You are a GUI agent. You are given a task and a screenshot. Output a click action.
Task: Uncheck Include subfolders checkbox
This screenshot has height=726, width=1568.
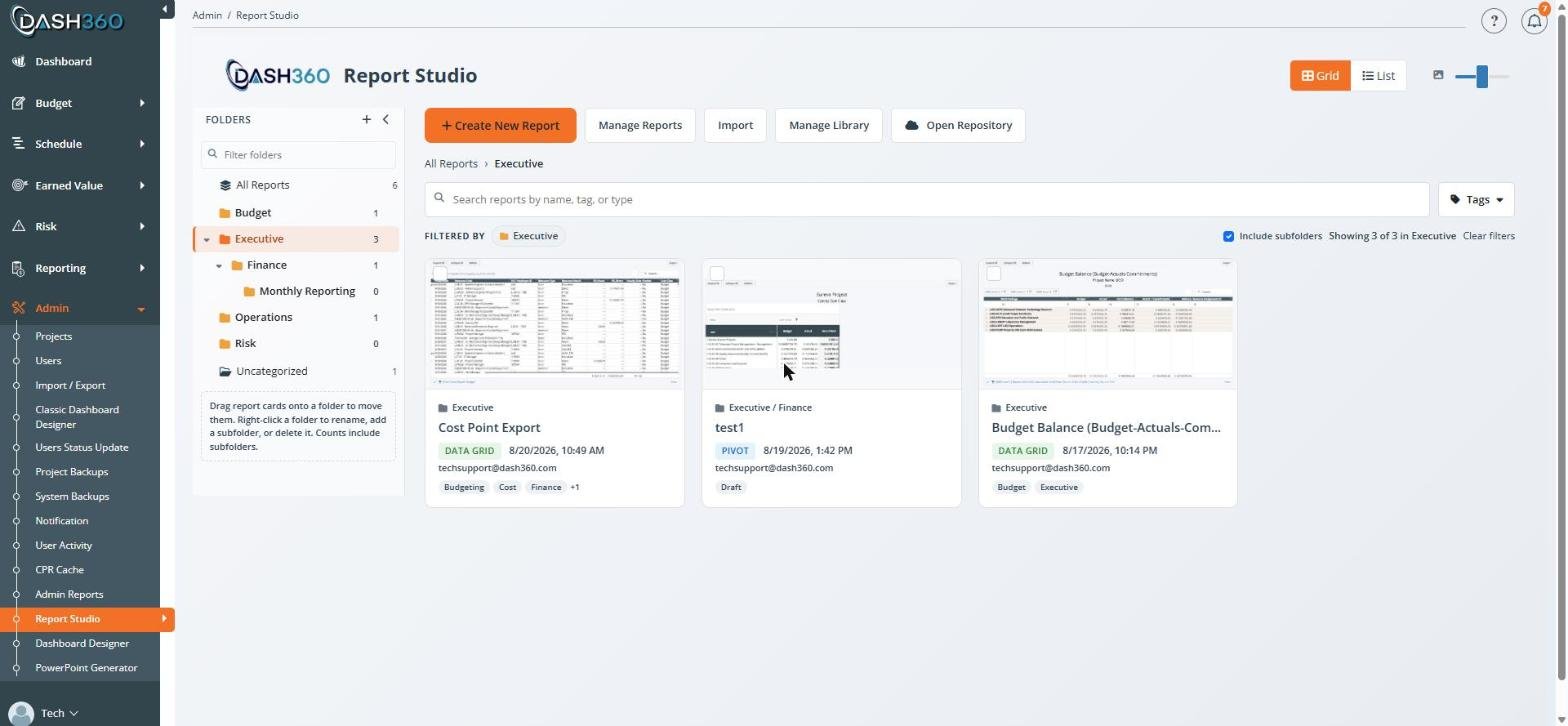point(1228,236)
